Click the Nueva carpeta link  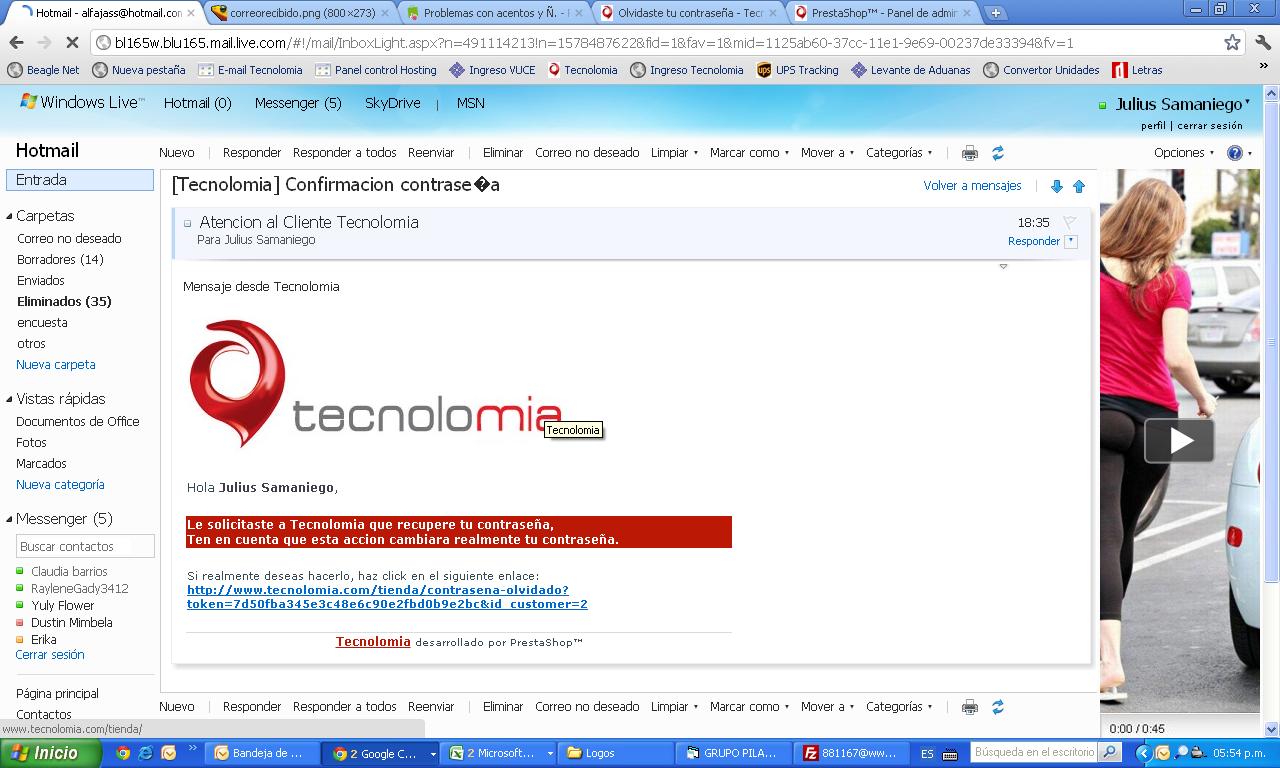coord(56,365)
